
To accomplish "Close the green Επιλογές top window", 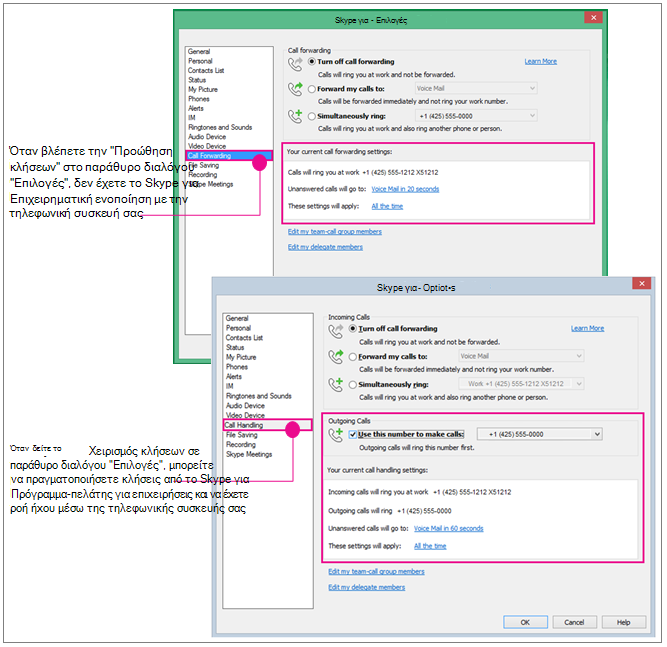I will [x=593, y=17].
